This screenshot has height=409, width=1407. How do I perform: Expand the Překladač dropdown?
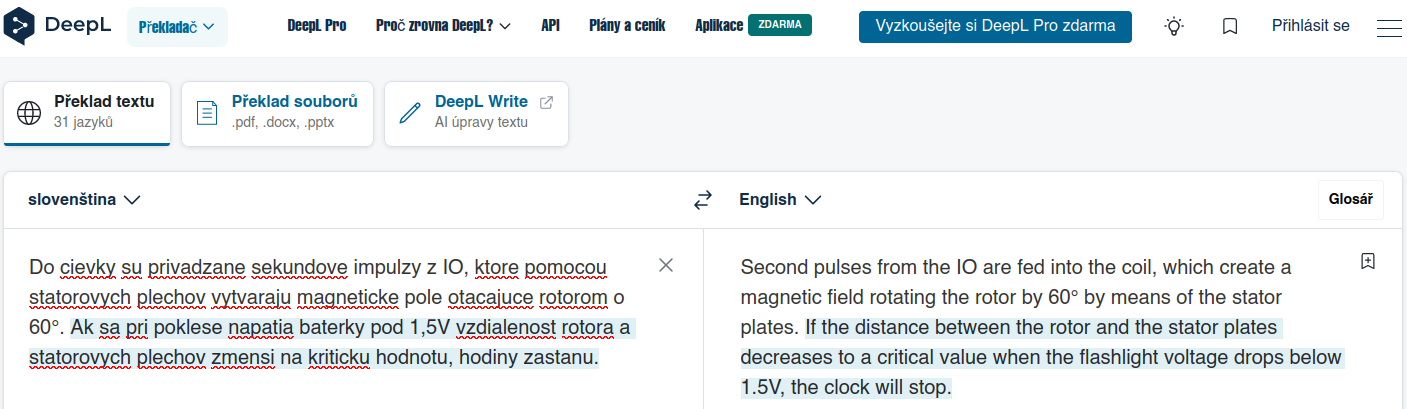(177, 27)
